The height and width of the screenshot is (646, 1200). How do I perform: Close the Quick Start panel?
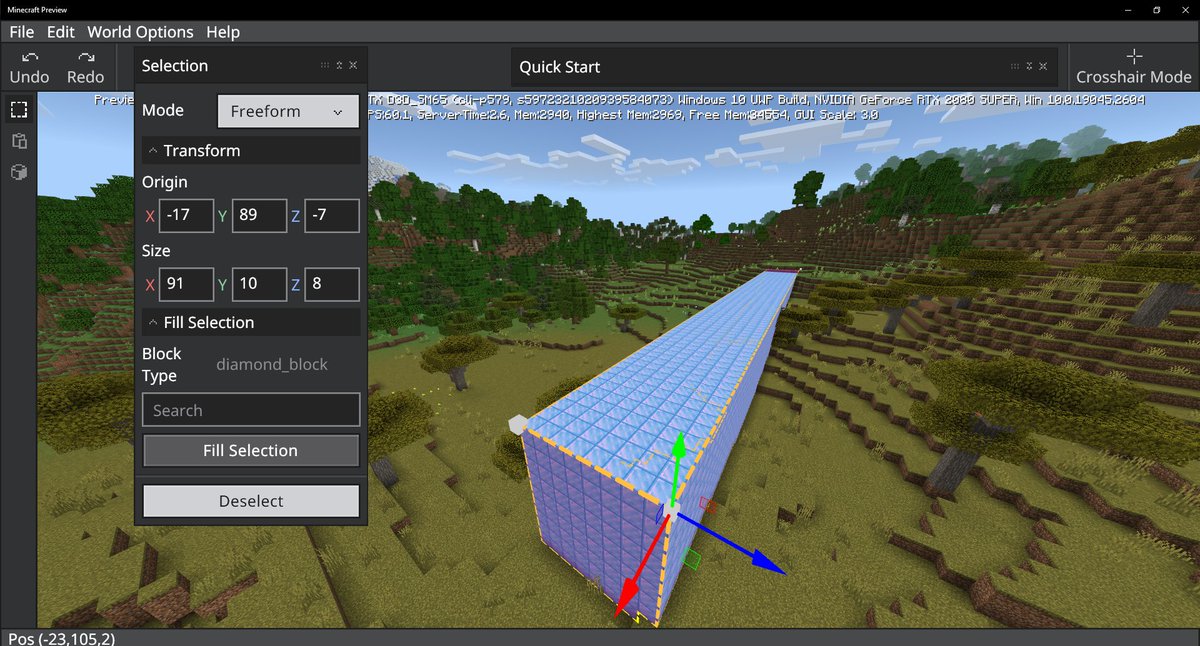(x=1044, y=66)
